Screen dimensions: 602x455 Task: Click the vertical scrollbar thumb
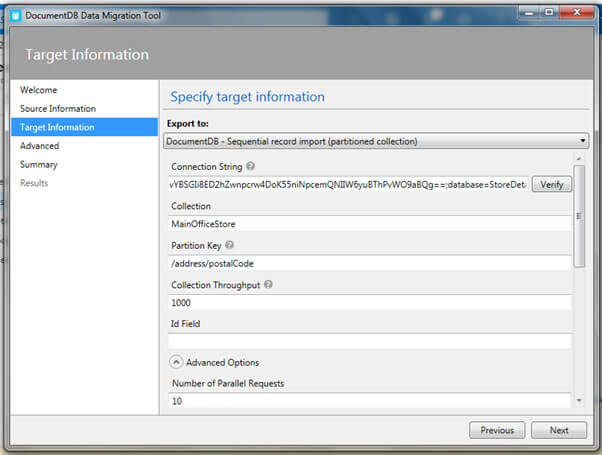579,216
